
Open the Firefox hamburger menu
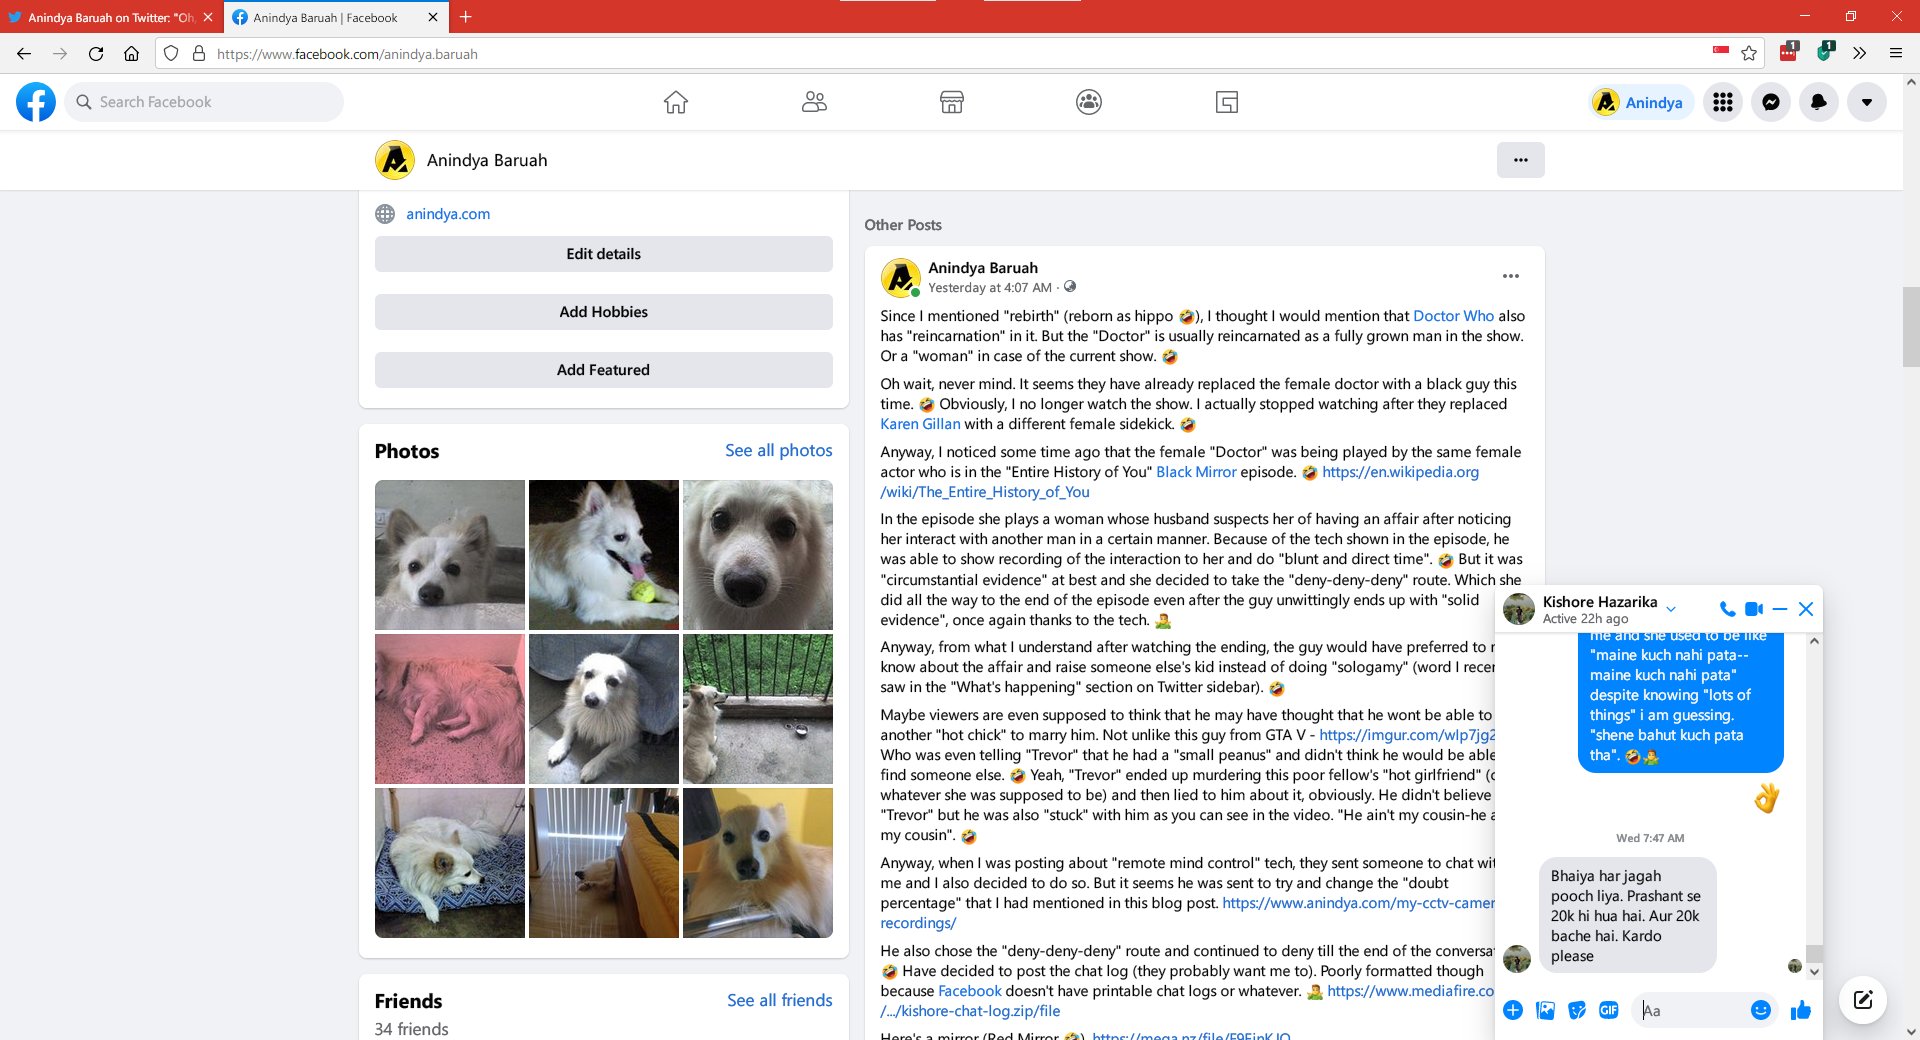tap(1895, 54)
